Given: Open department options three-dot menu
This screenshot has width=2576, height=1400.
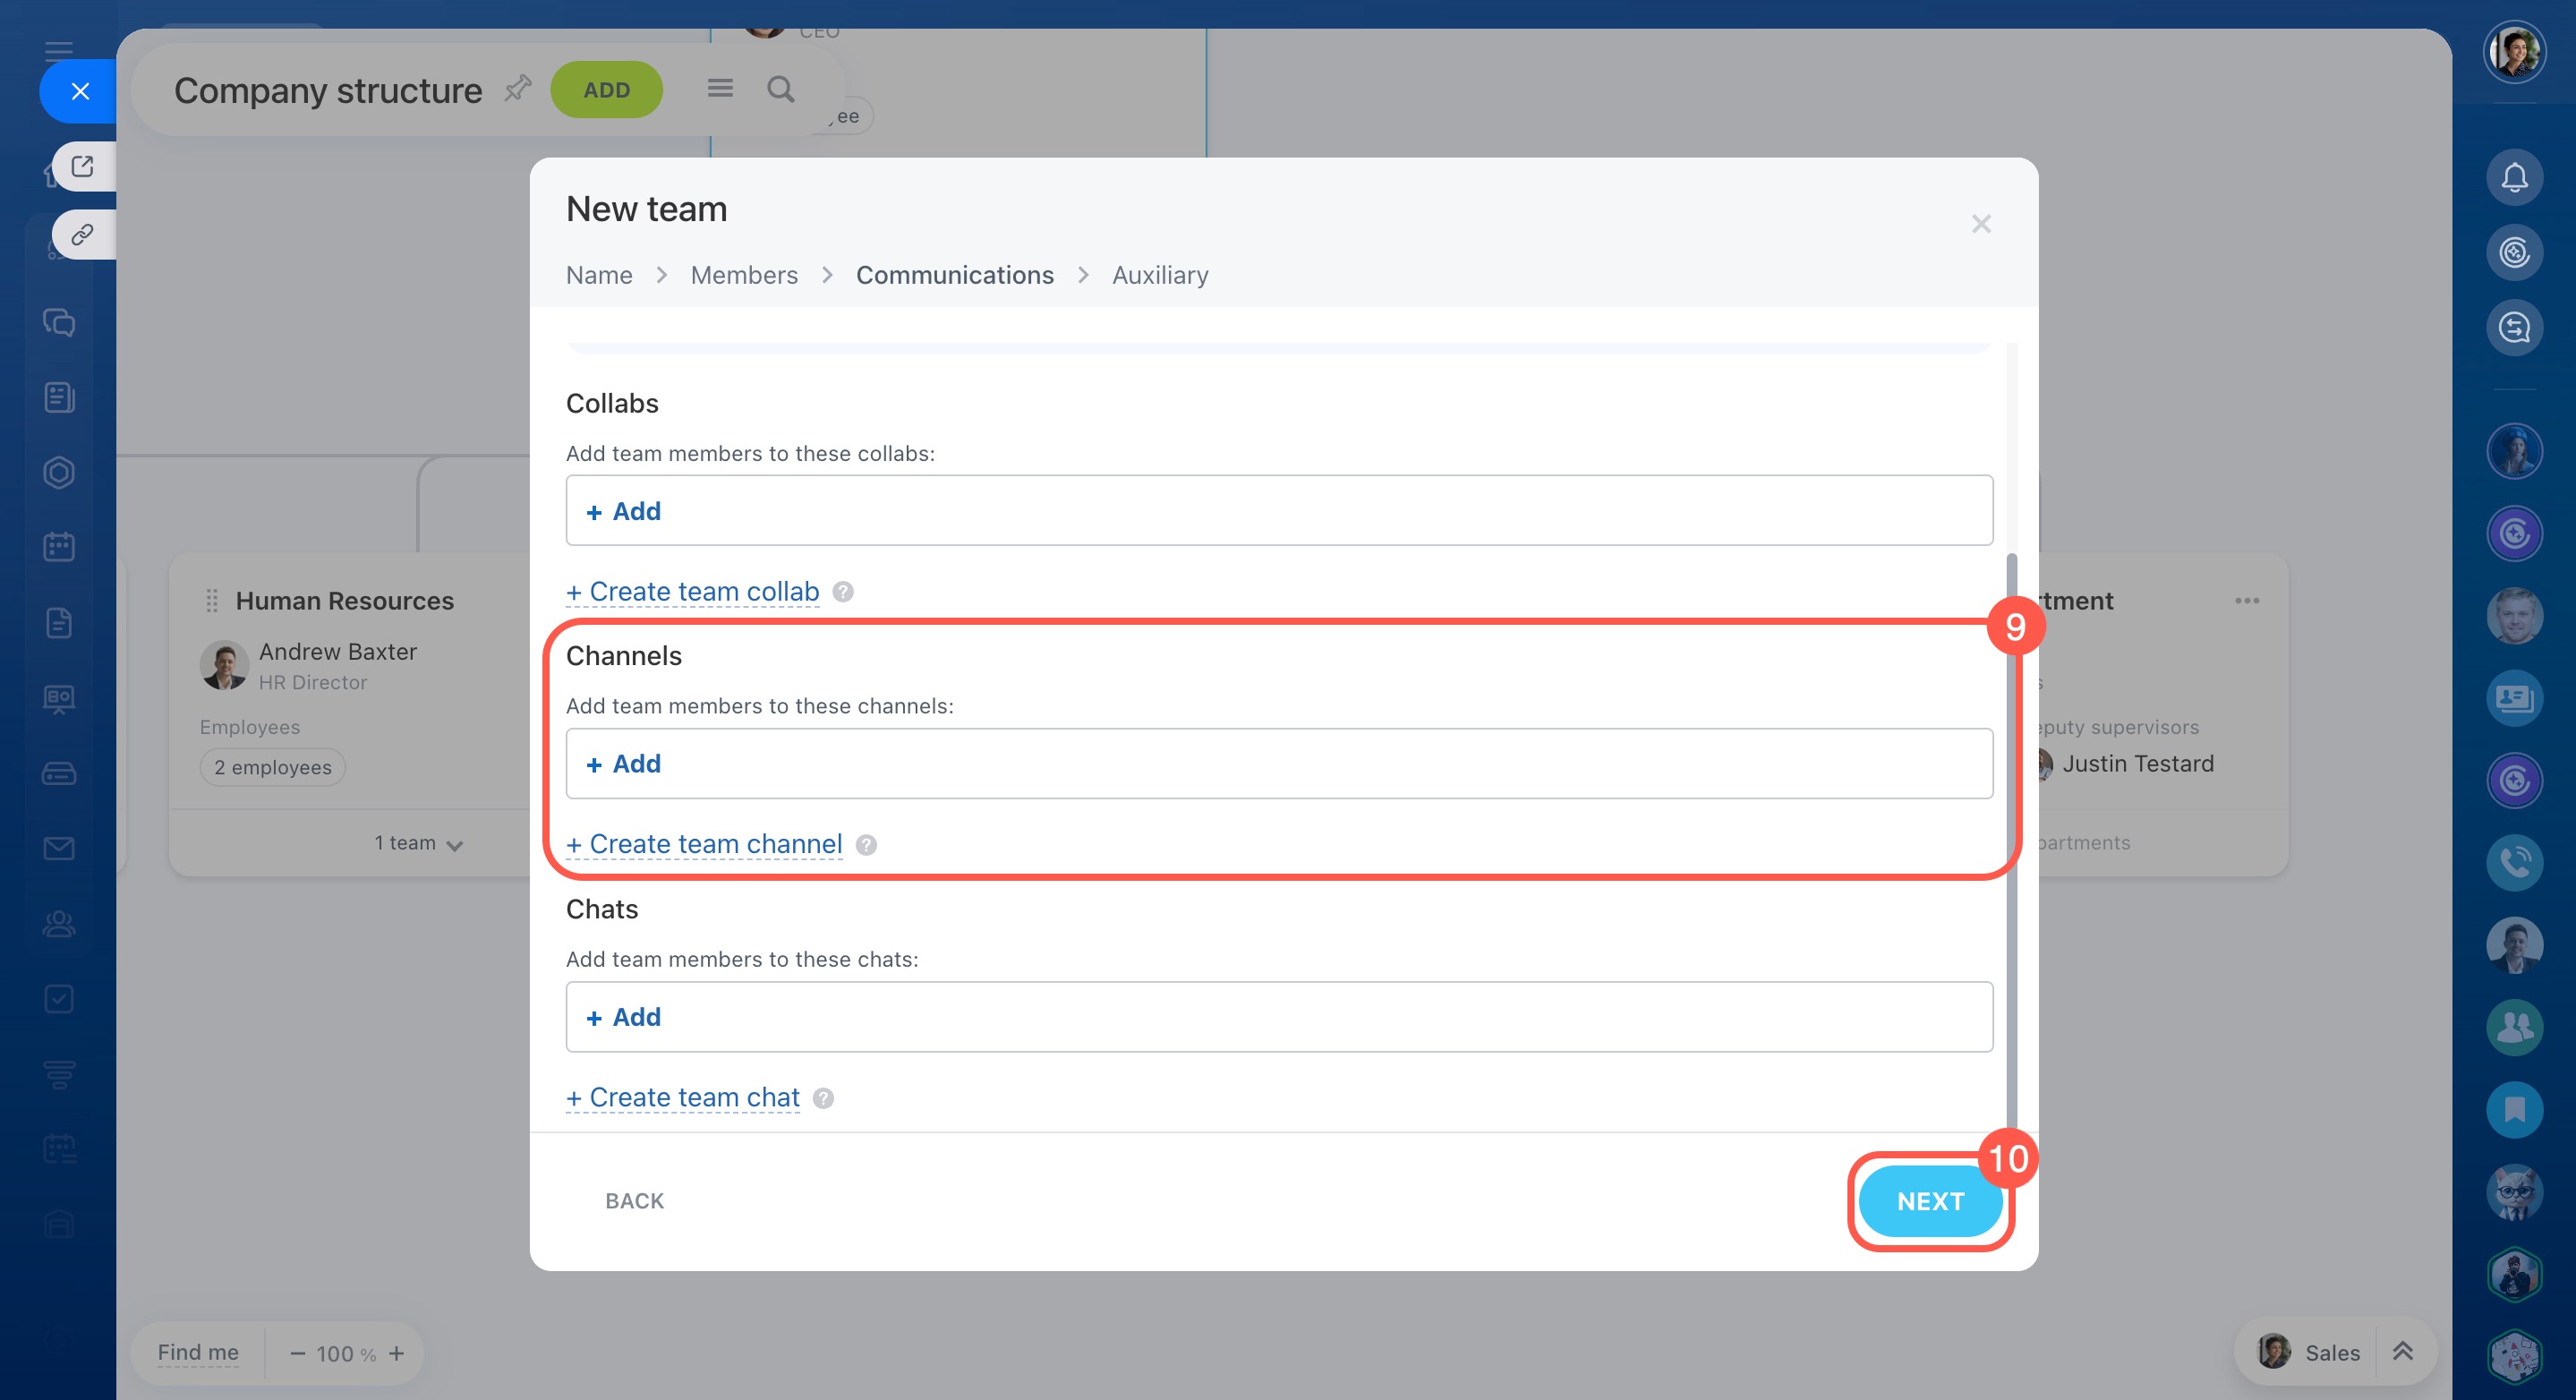Looking at the screenshot, I should [2246, 601].
